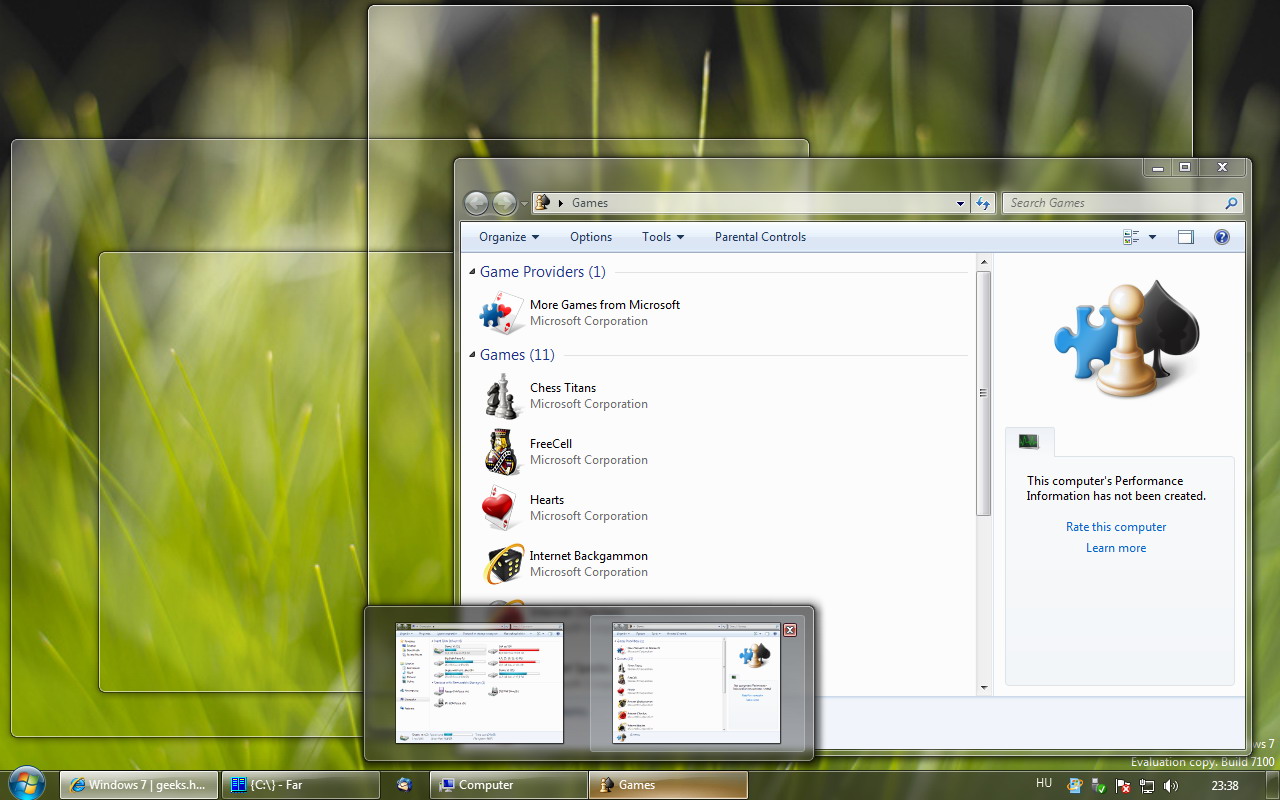
Task: Select the Internet Backgammon dice icon
Action: coord(501,564)
